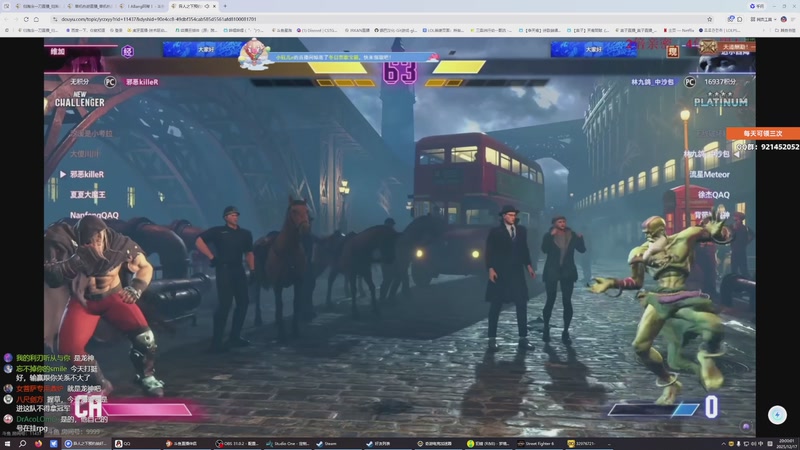The width and height of the screenshot is (800, 450).
Task: Click the 邪恶killeR lobby list entry
Action: pyautogui.click(x=87, y=174)
